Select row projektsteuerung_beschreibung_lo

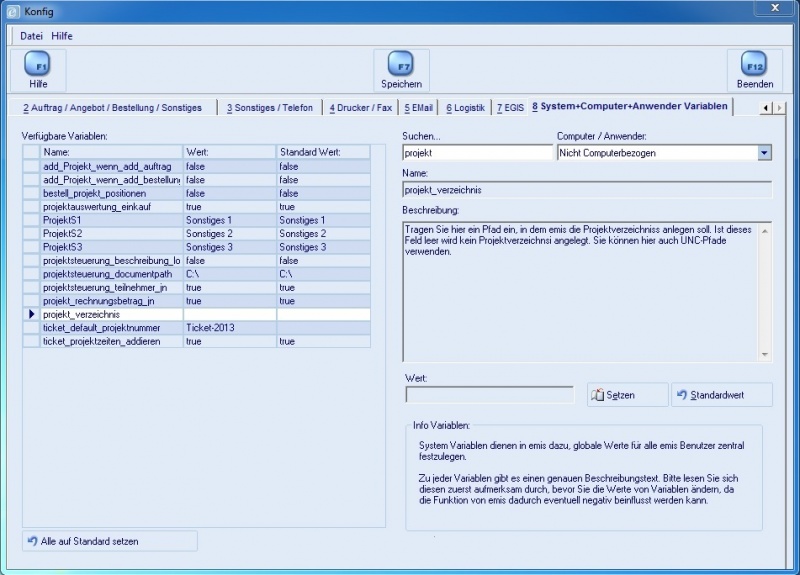click(196, 261)
